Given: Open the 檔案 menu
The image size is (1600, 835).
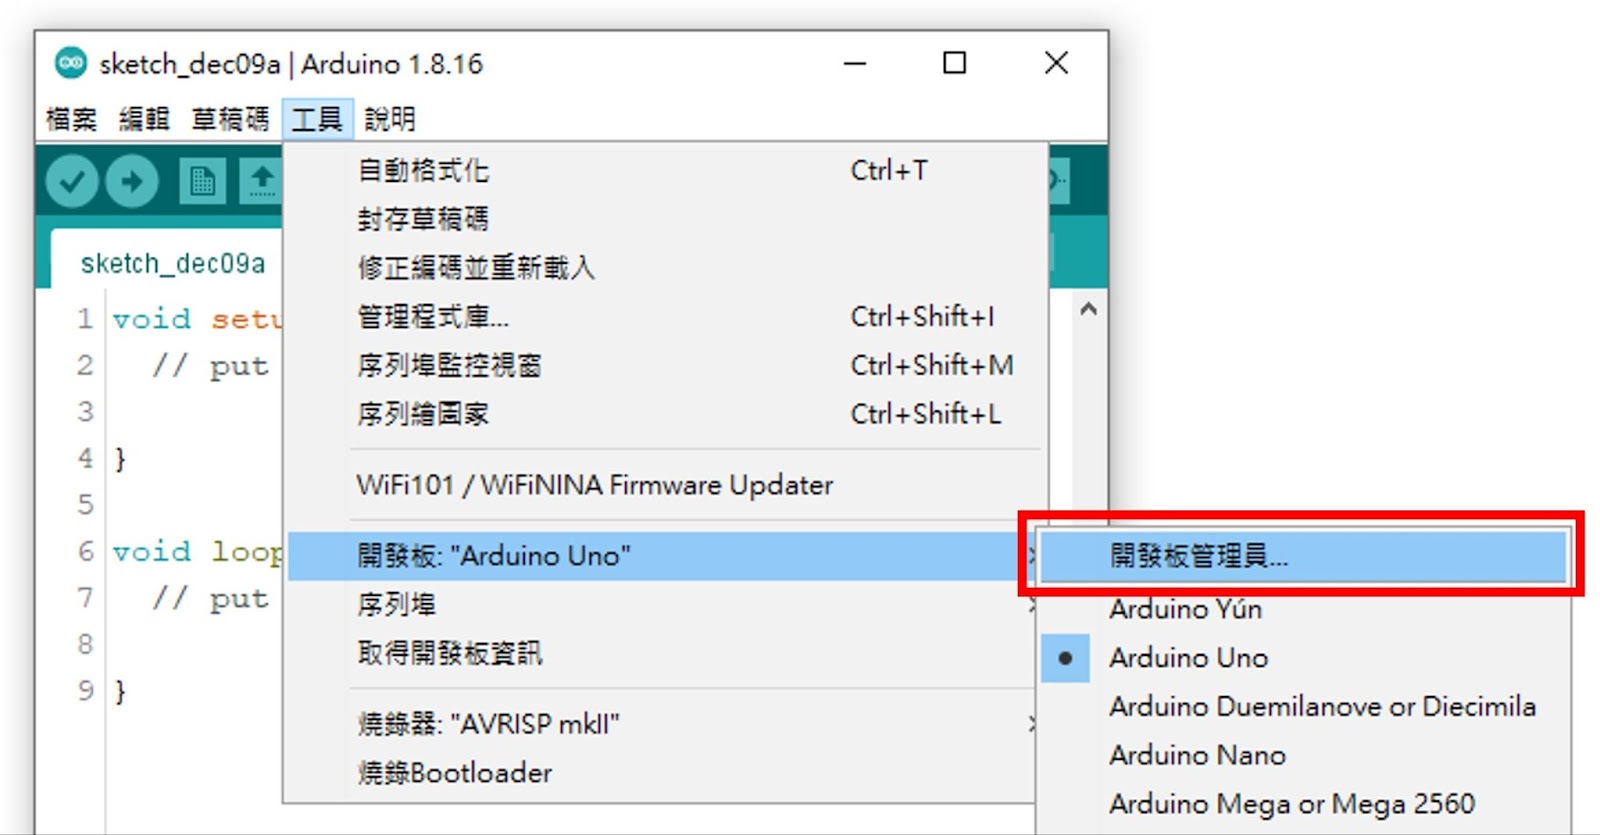Looking at the screenshot, I should pyautogui.click(x=72, y=119).
